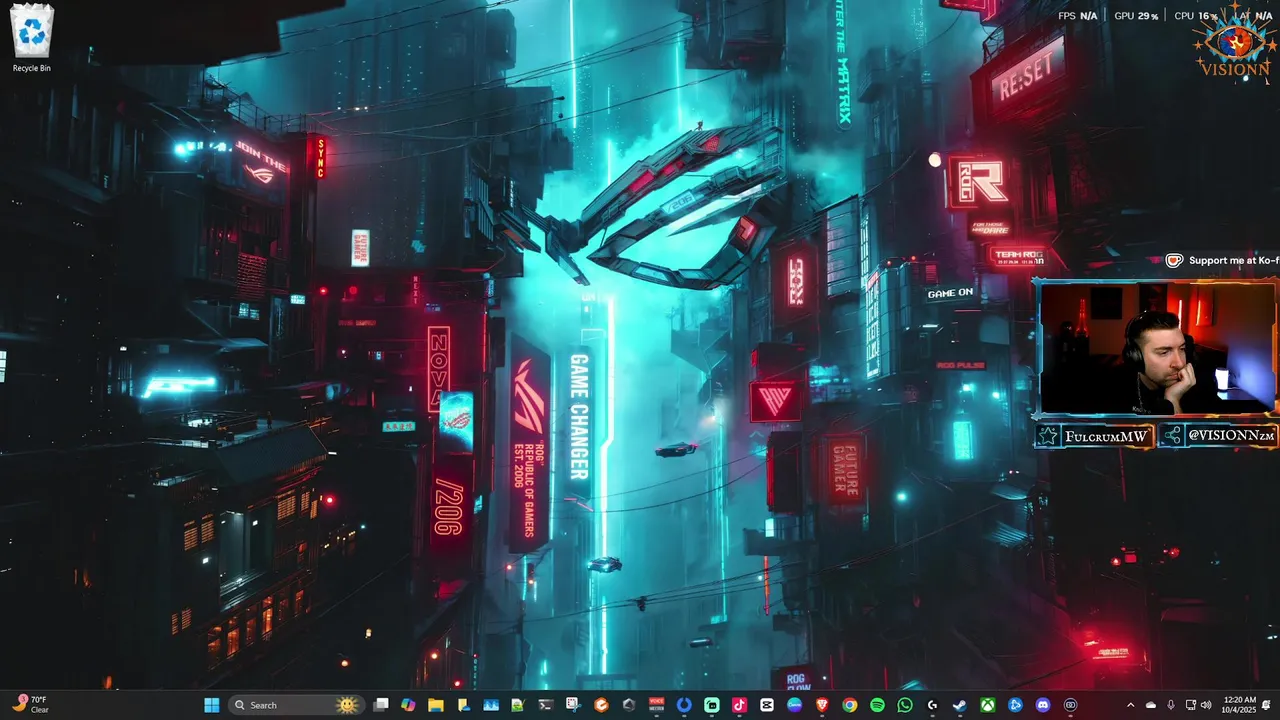Open the weather widget showing 70°F Clear

click(30, 705)
